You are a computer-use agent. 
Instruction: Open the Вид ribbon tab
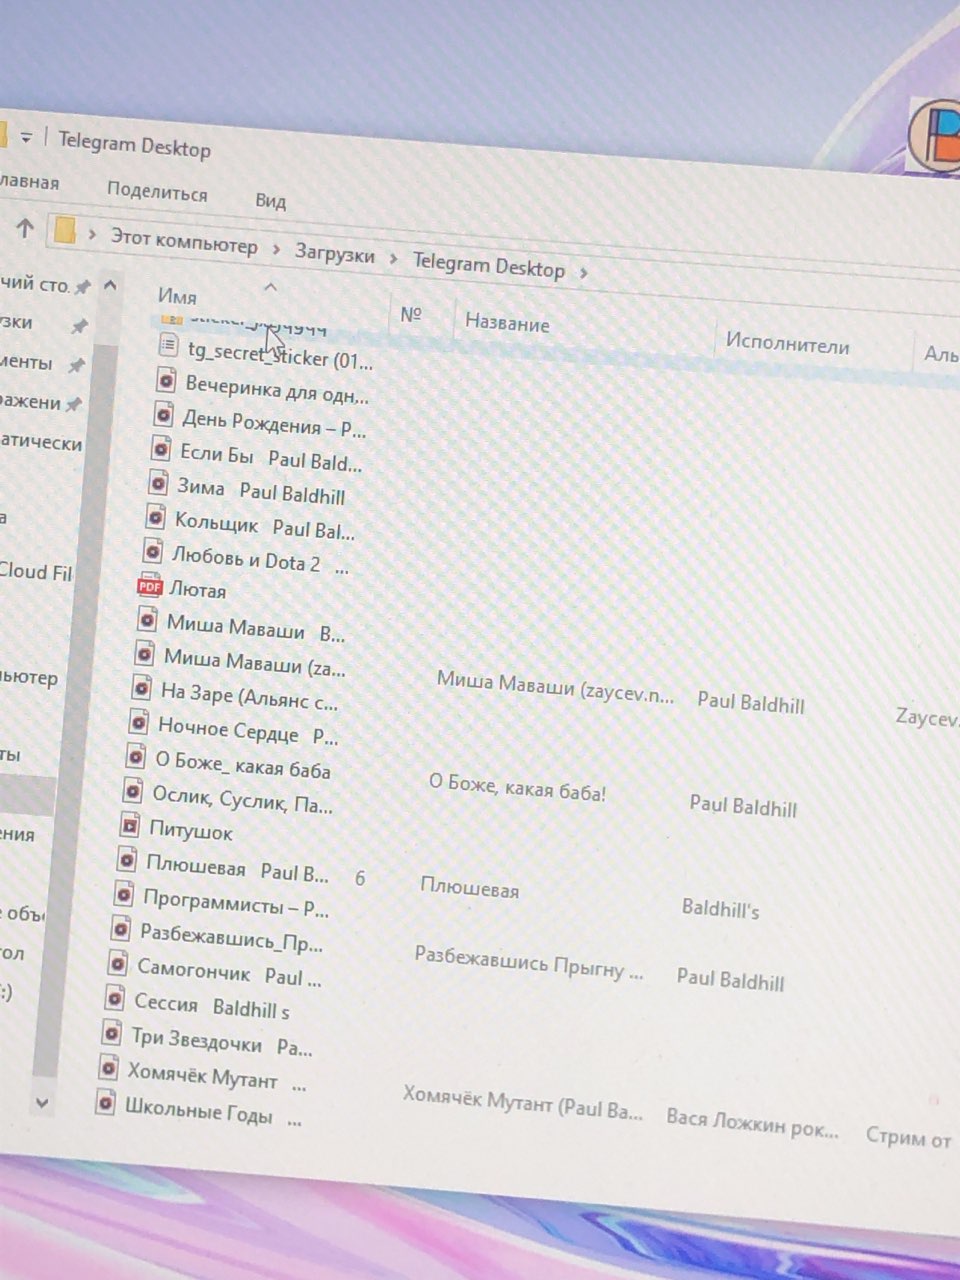[270, 200]
